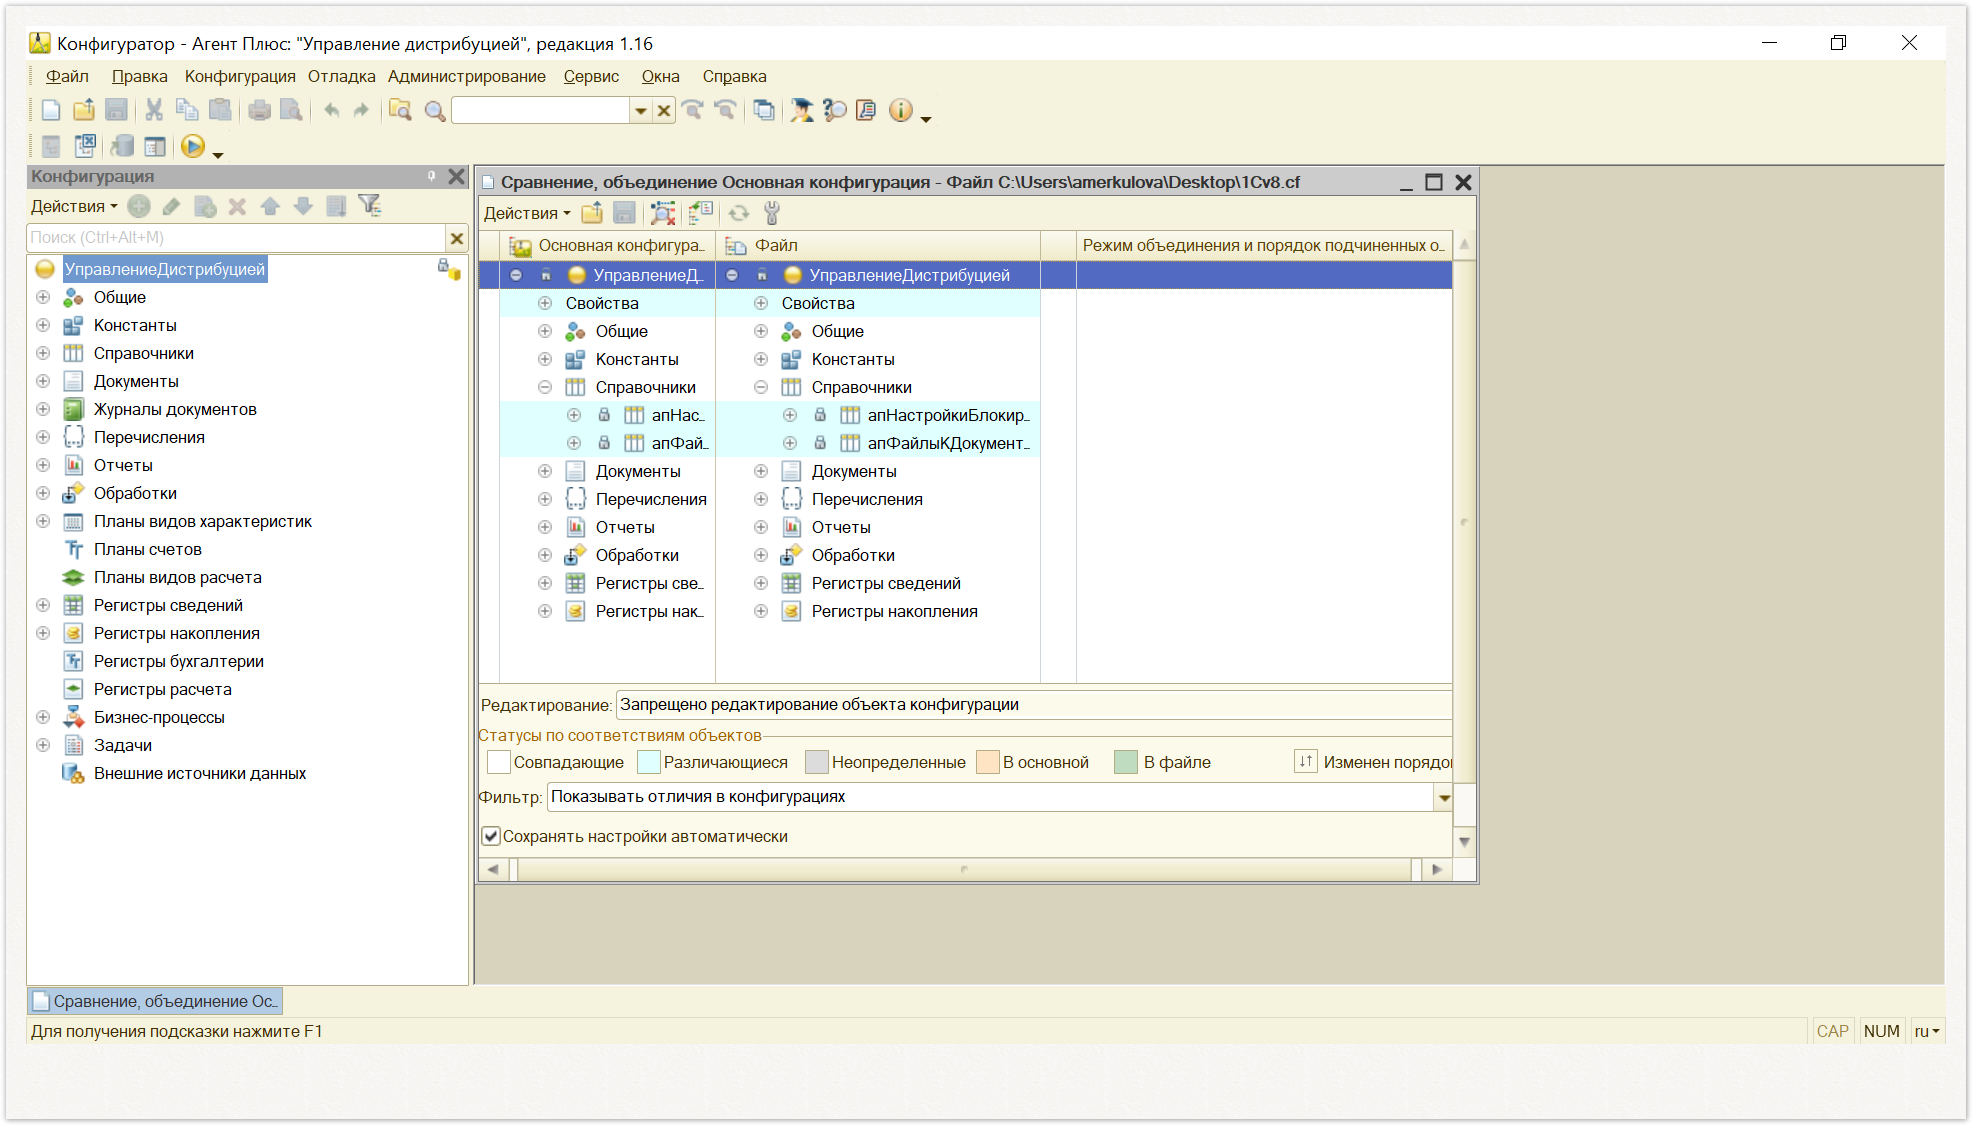Click the ru language indicator in status bar

(x=1926, y=1031)
